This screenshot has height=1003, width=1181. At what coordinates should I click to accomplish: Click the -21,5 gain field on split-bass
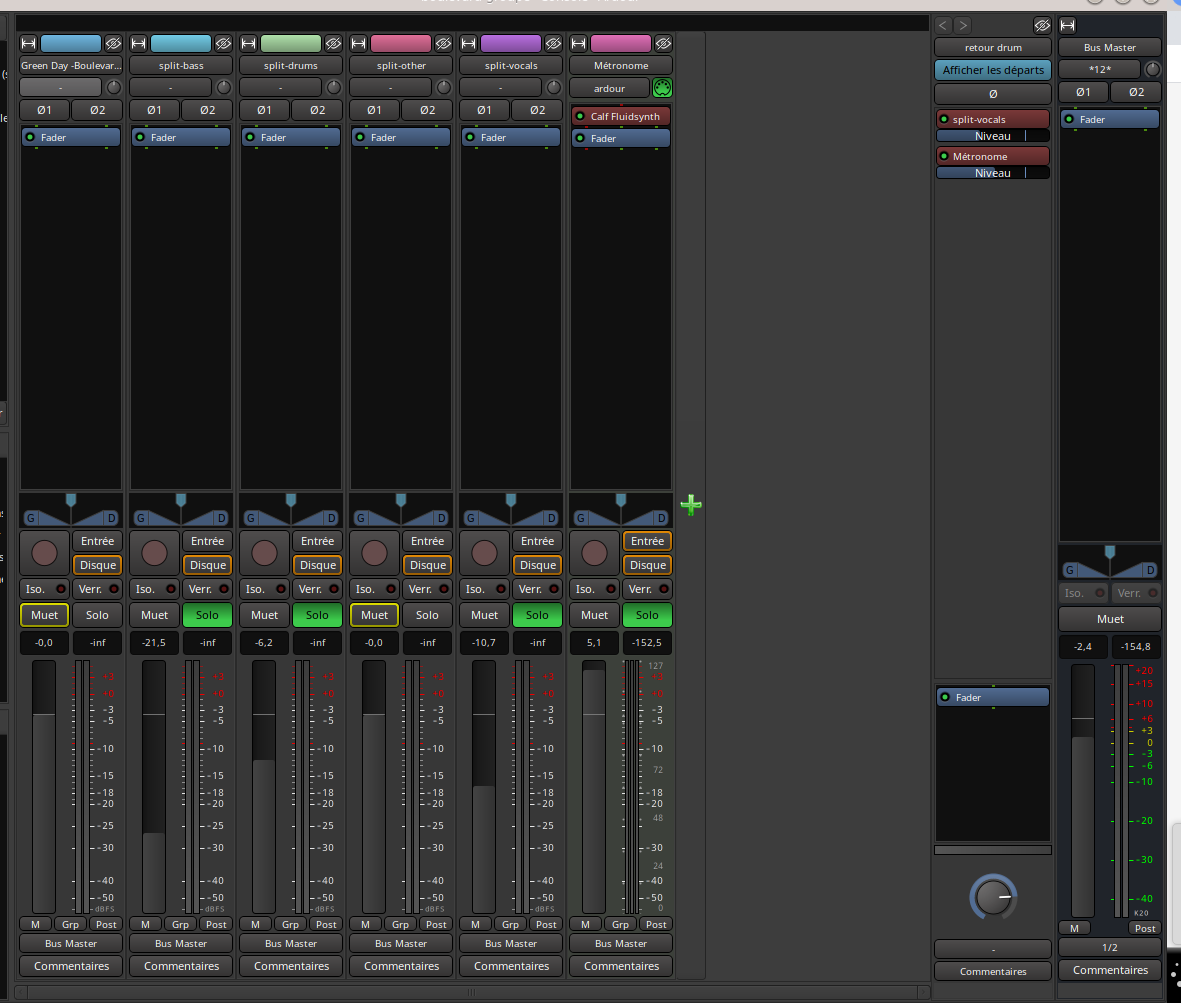pyautogui.click(x=154, y=643)
